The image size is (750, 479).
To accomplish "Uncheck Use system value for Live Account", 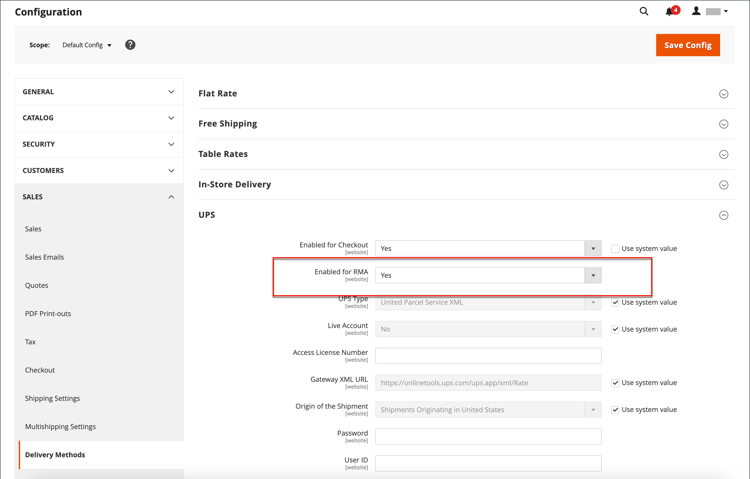I will tap(615, 329).
